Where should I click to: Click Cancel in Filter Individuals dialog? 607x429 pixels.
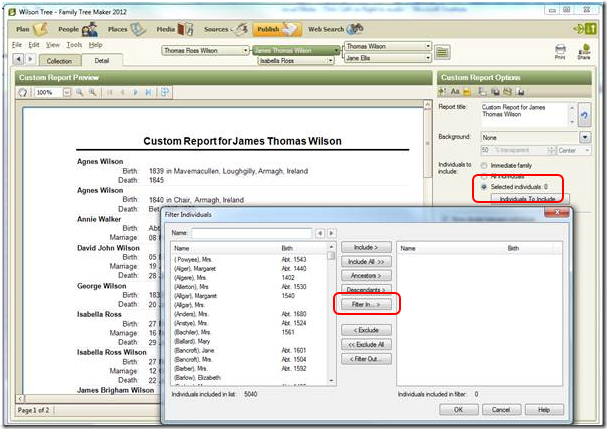[x=501, y=410]
